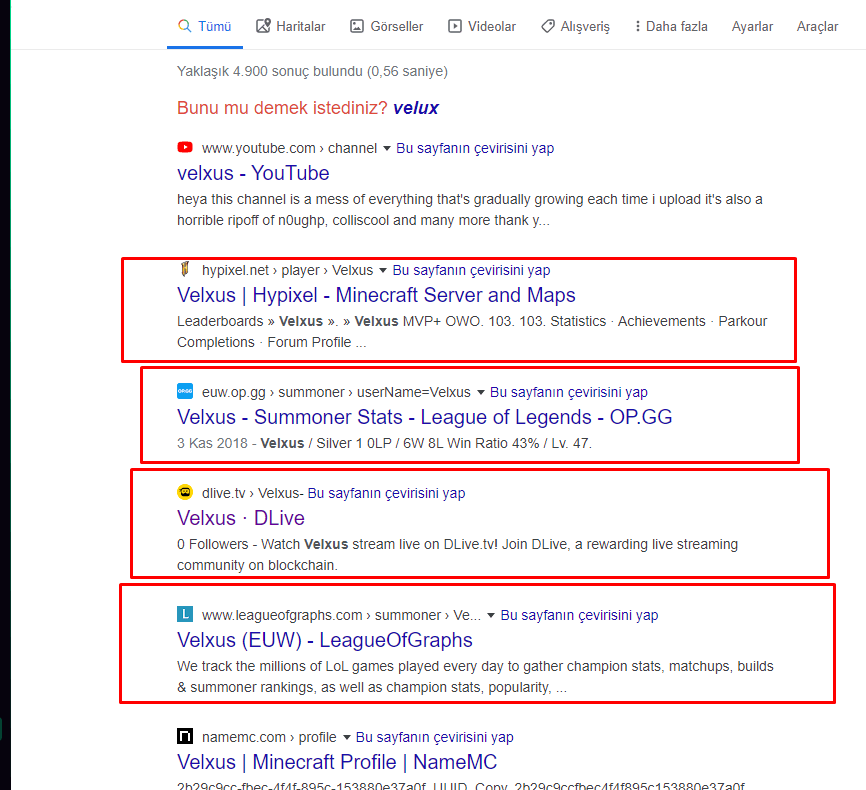866x790 pixels.
Task: Switch to the Haritalar tab
Action: 291,27
